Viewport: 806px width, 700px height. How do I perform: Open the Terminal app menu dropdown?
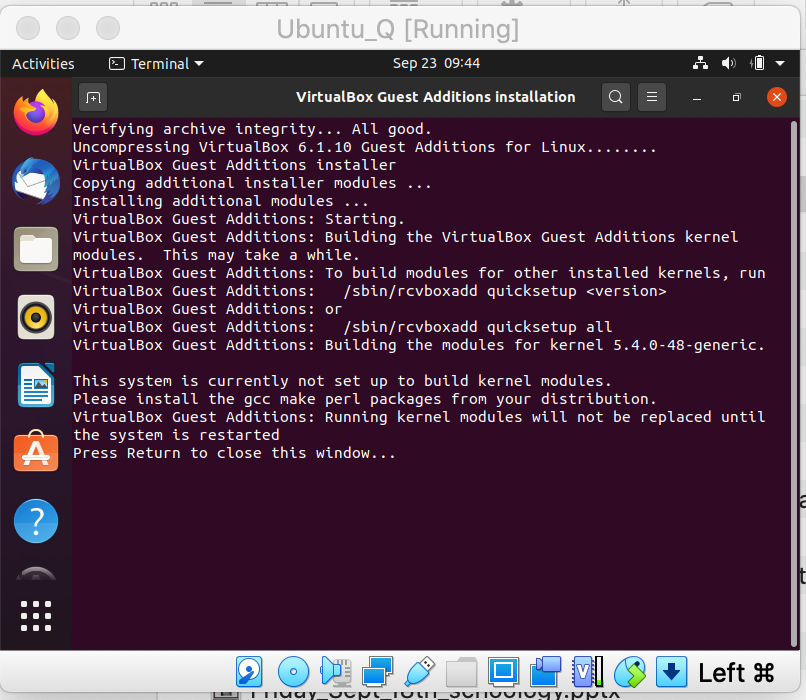[156, 63]
